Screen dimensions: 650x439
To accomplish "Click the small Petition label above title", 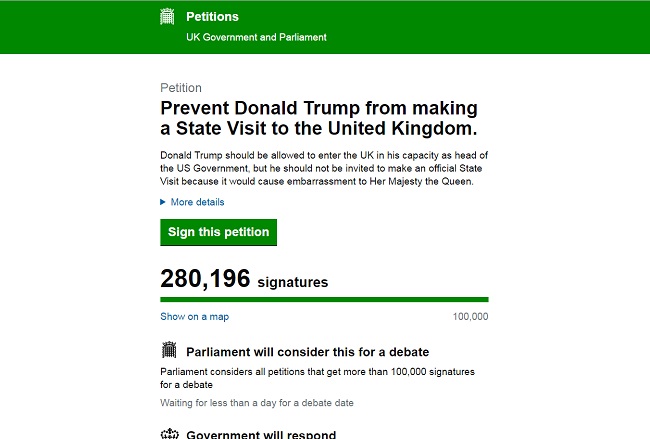I will pos(180,88).
